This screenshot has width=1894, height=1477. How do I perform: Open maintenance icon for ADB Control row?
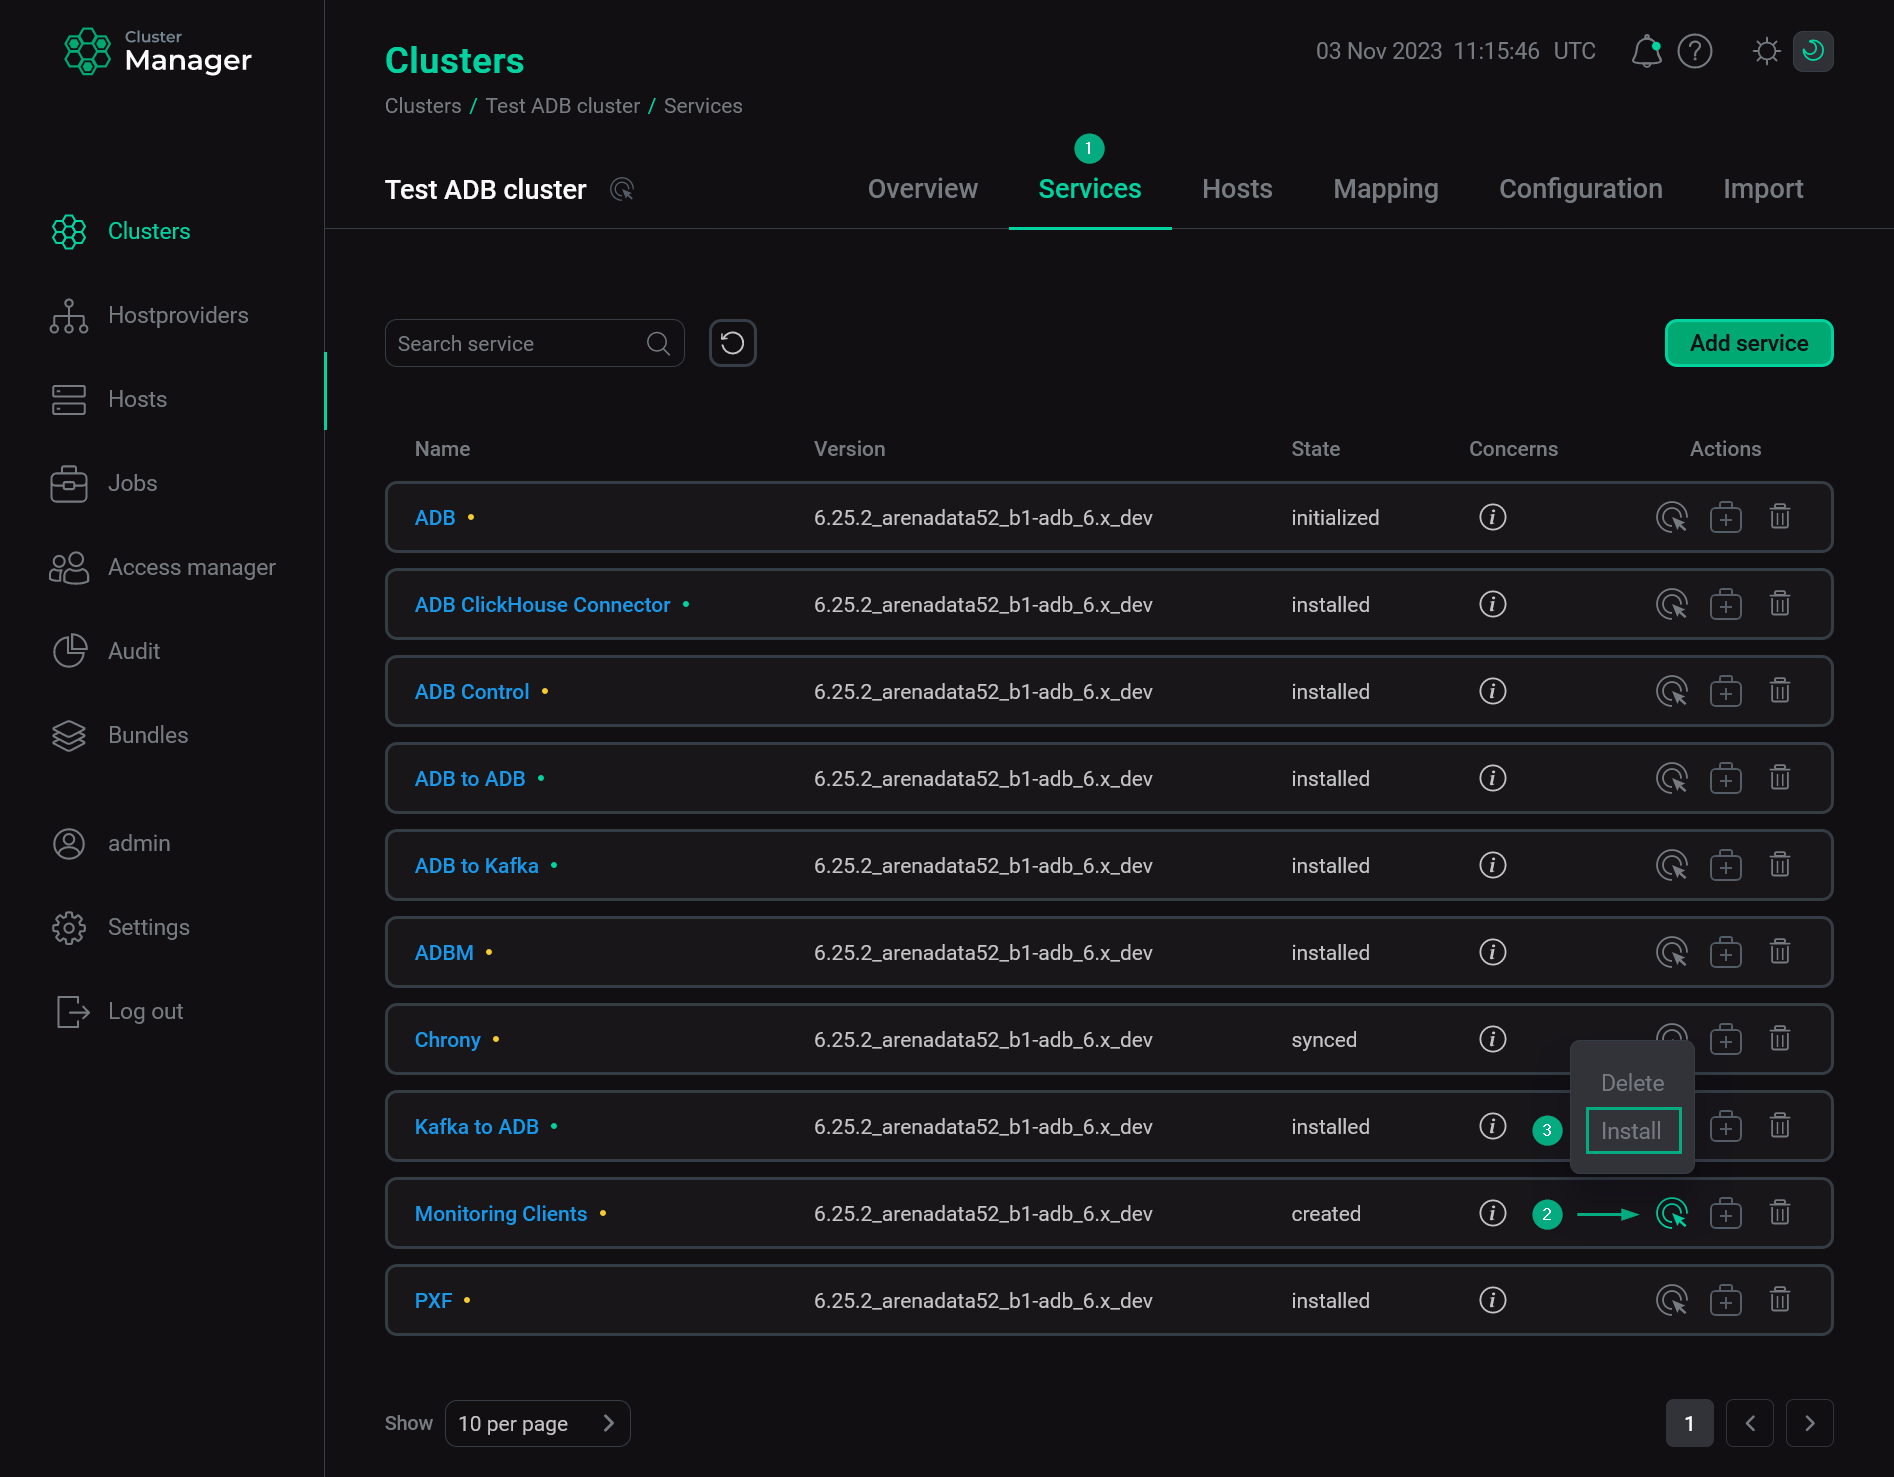click(x=1726, y=691)
